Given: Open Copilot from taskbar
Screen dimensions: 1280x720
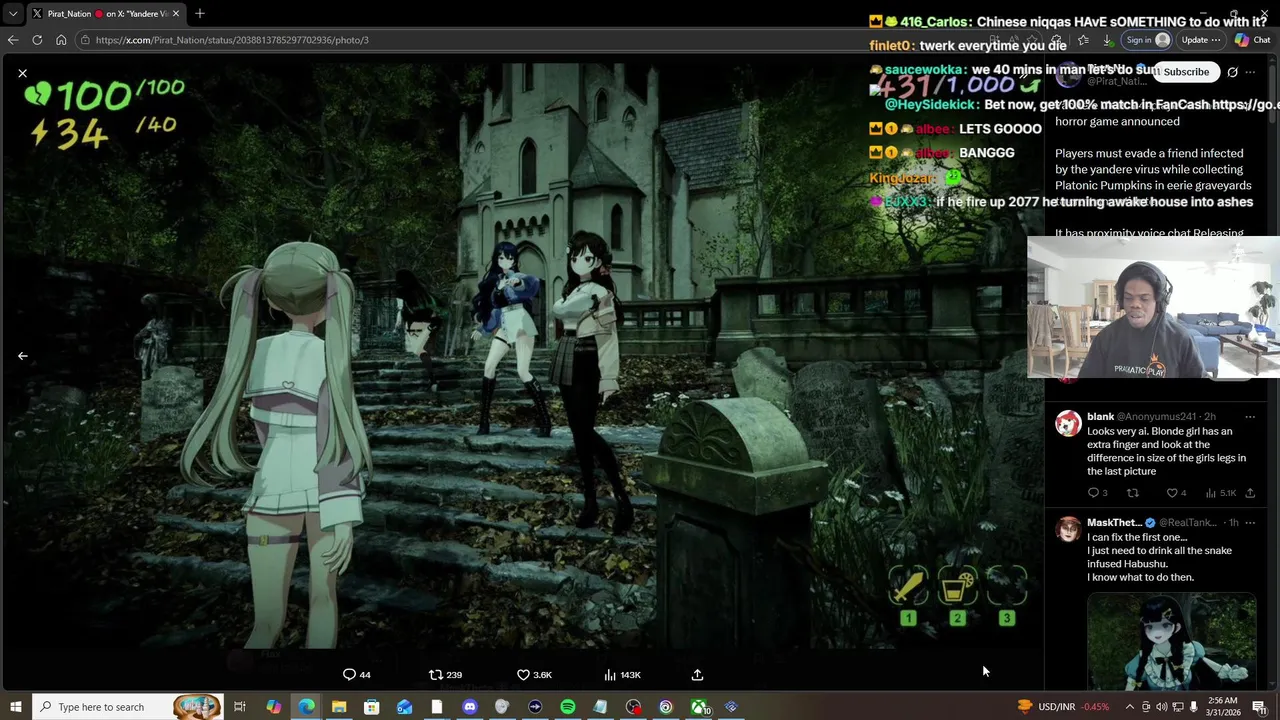Looking at the screenshot, I should click(273, 707).
